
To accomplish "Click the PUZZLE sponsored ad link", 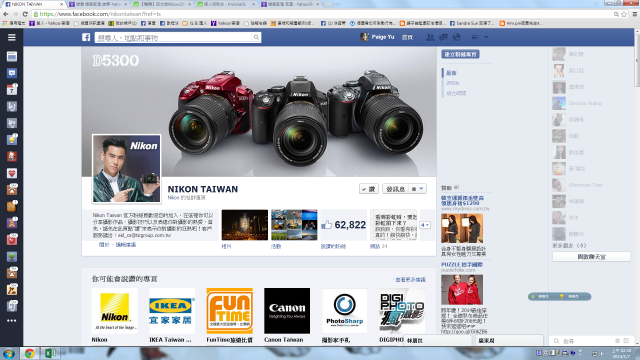I will click(x=462, y=264).
